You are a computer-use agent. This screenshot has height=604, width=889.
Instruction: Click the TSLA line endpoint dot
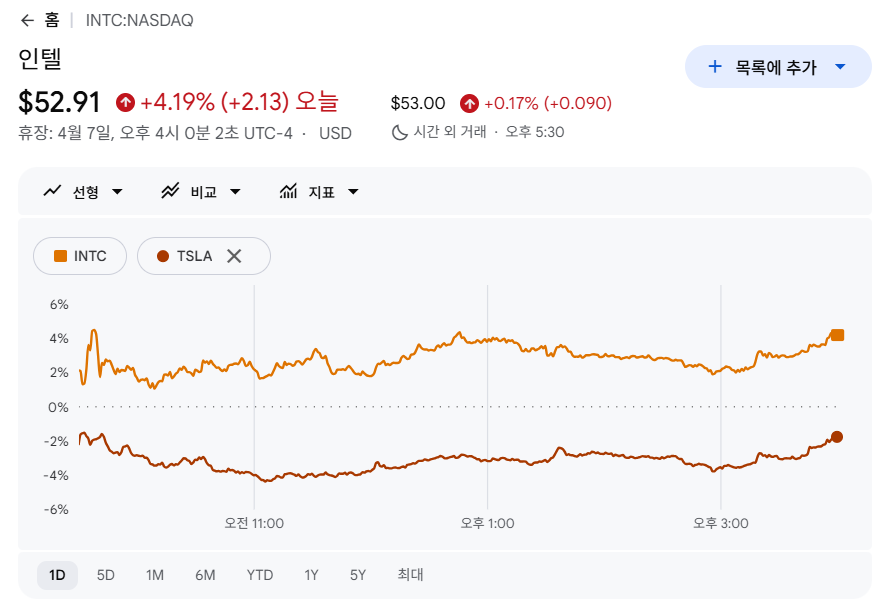[837, 437]
